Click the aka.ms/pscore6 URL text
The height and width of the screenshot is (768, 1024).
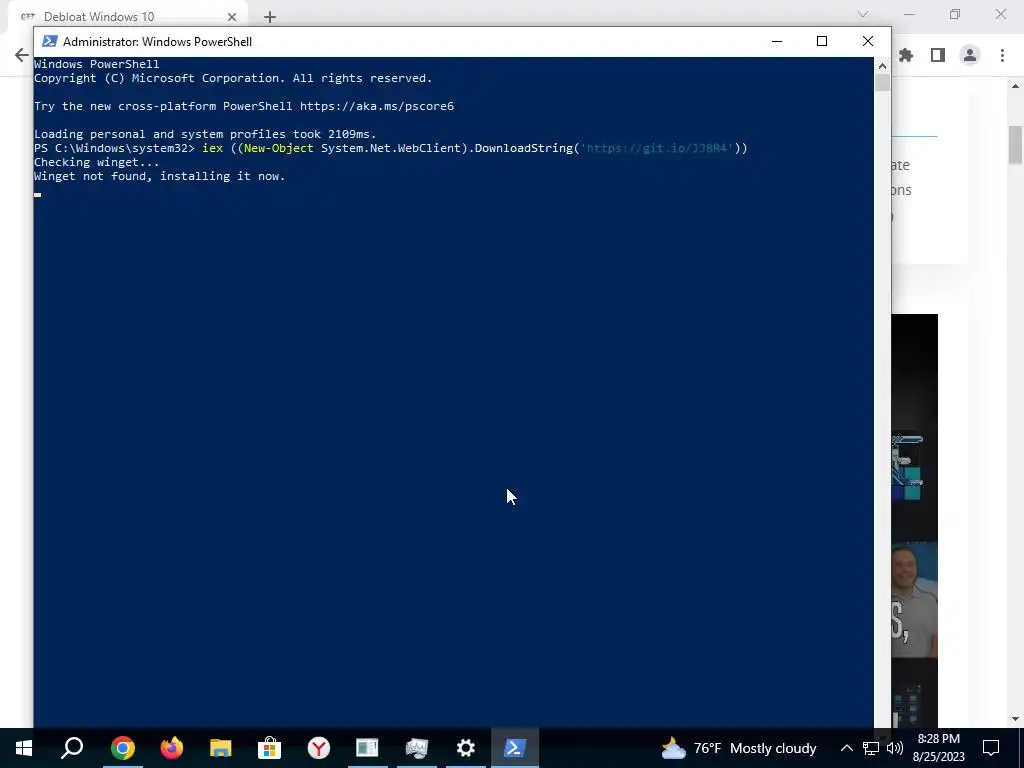(377, 106)
